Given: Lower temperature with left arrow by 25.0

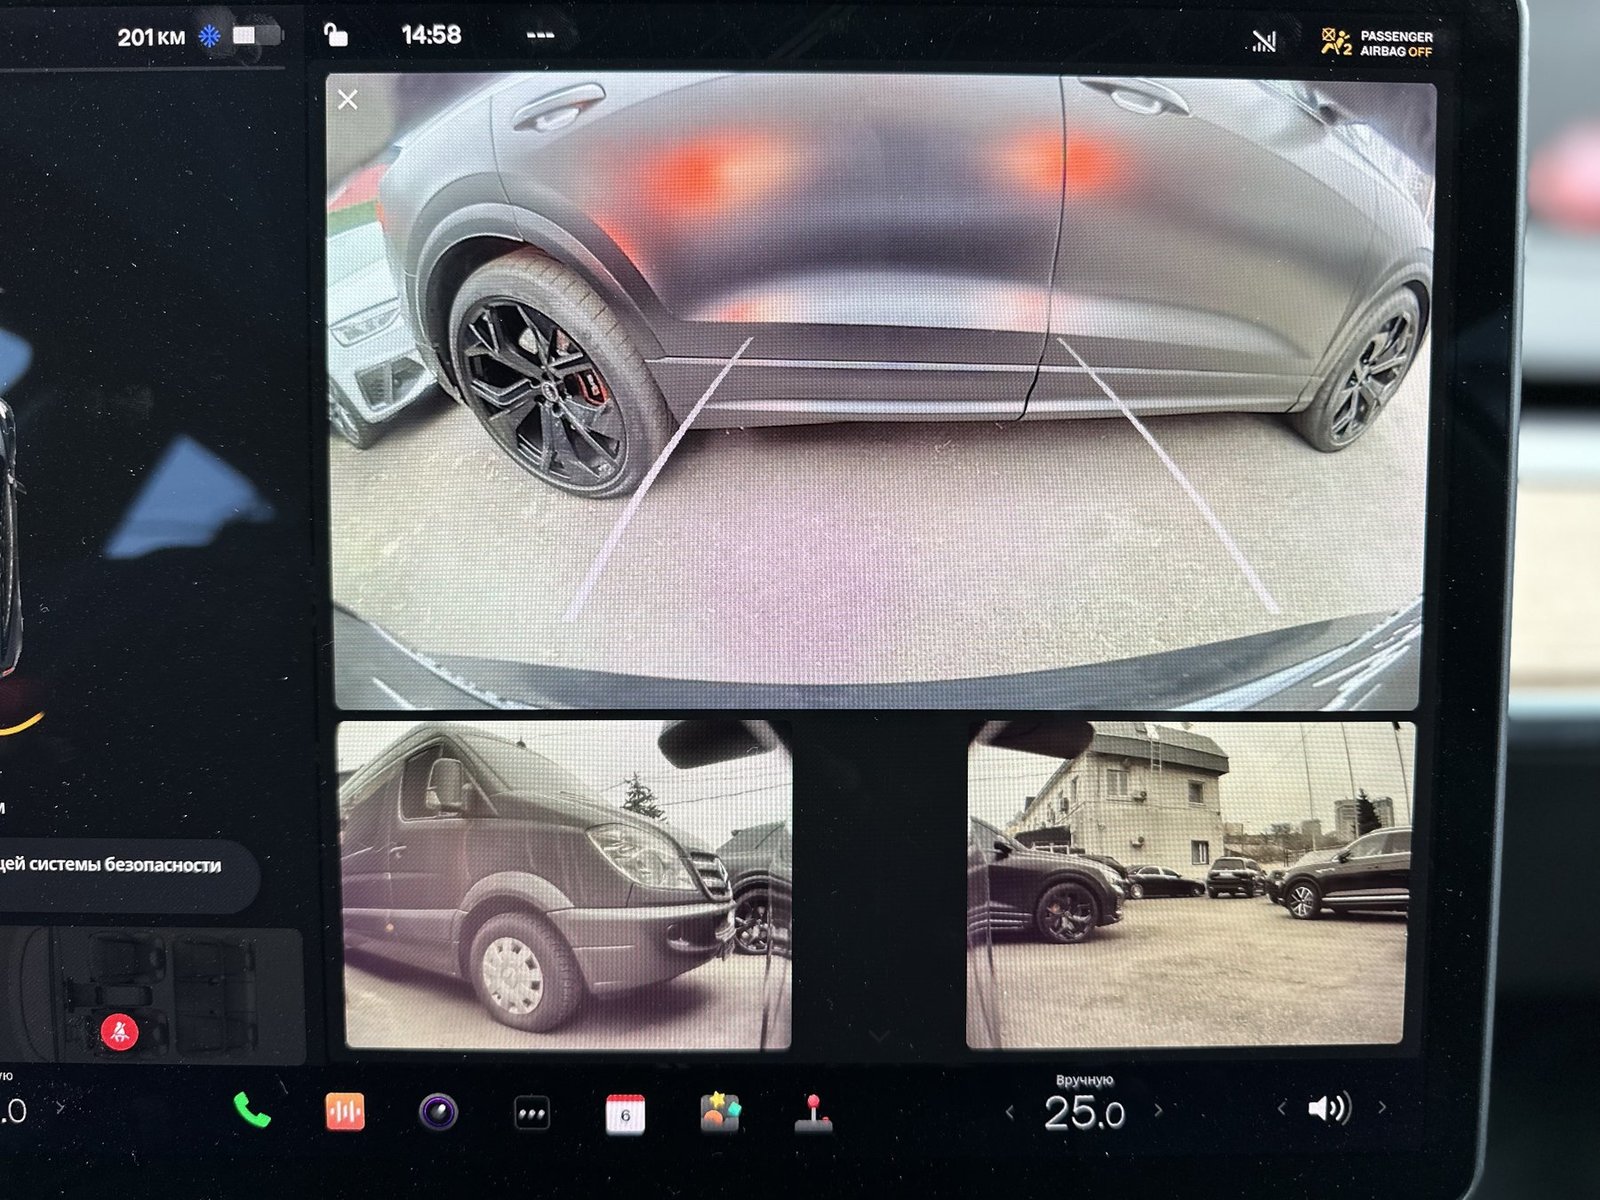Looking at the screenshot, I should [x=1009, y=1112].
